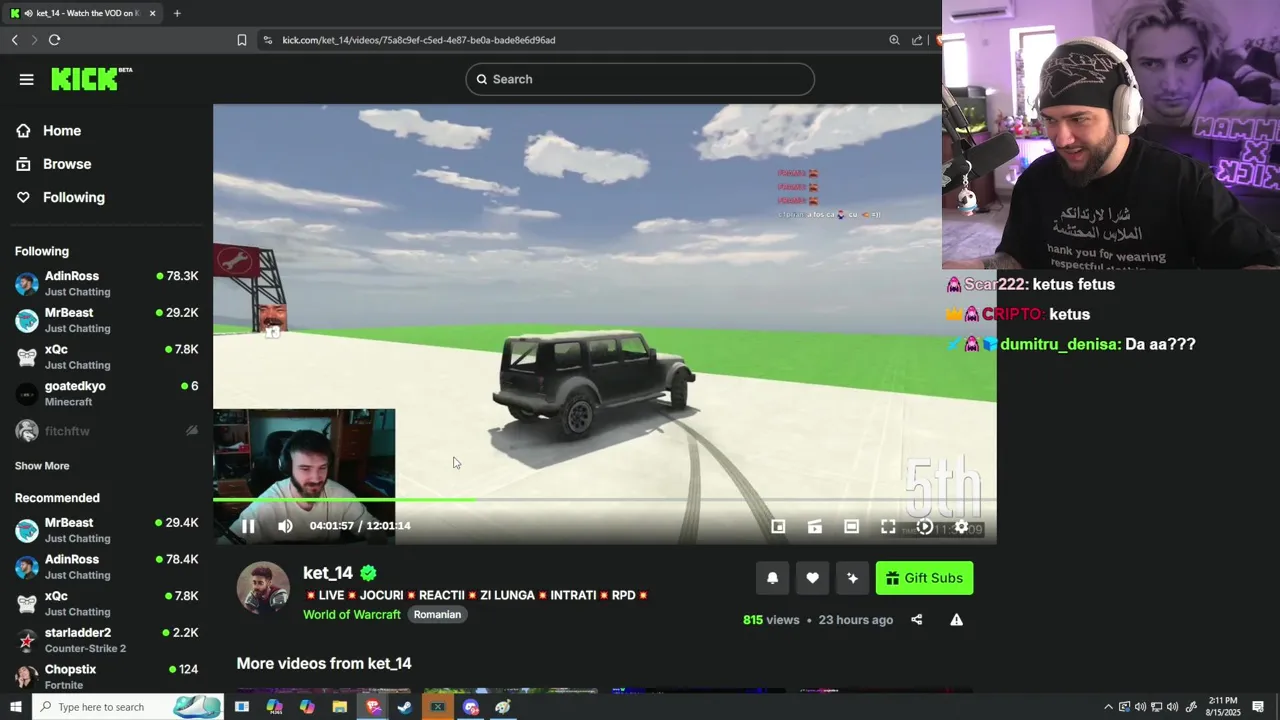The width and height of the screenshot is (1280, 720).
Task: Open AdinRoss in Recommended list
Action: click(106, 567)
